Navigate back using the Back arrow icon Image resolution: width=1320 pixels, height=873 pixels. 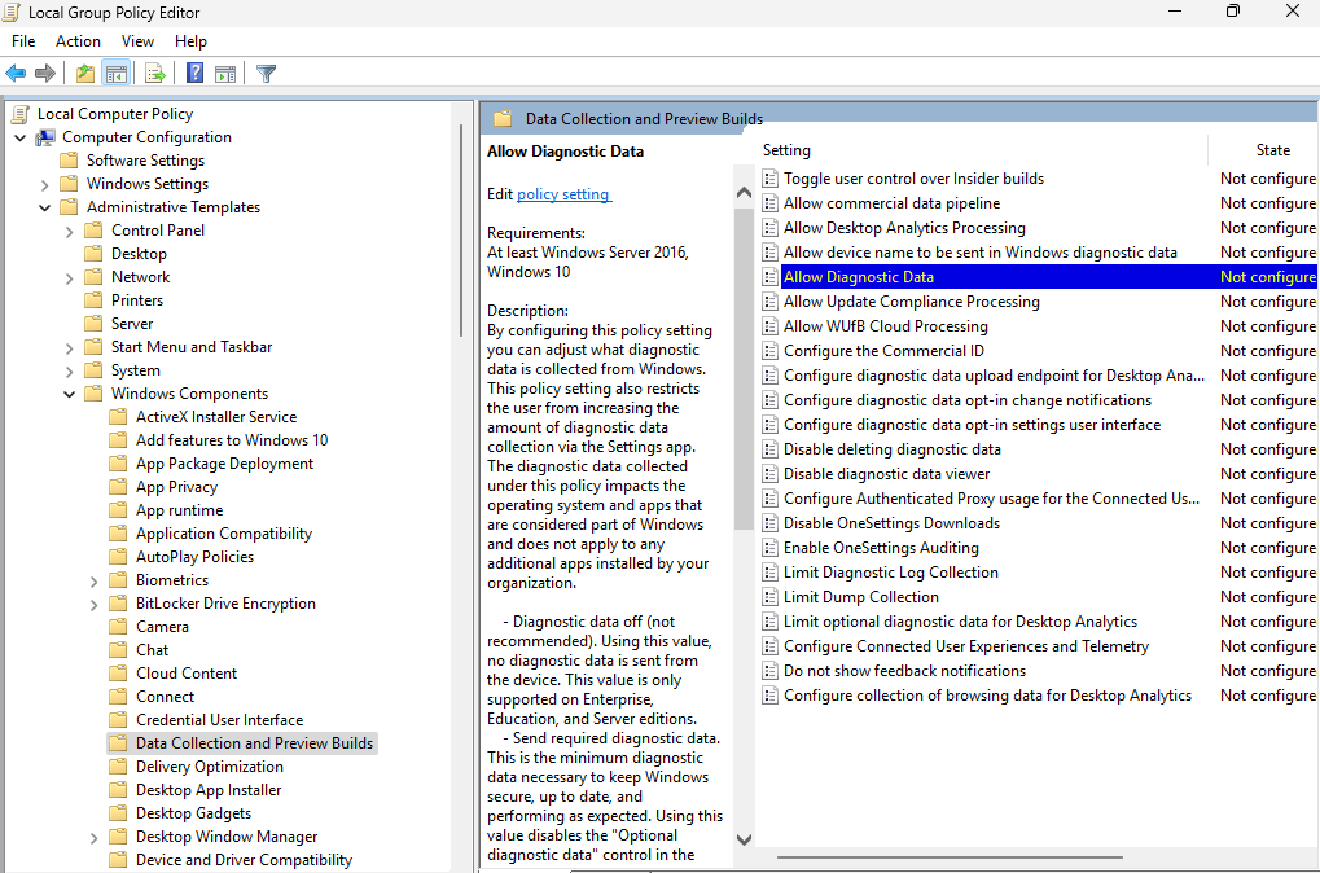(16, 72)
